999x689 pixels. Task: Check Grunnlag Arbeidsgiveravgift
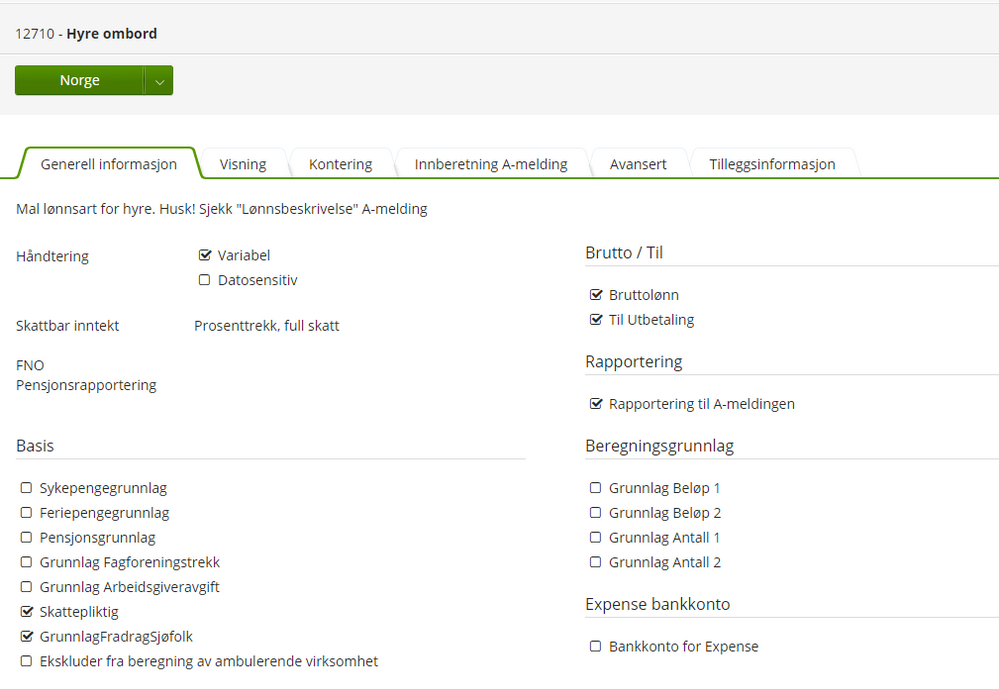click(x=25, y=587)
